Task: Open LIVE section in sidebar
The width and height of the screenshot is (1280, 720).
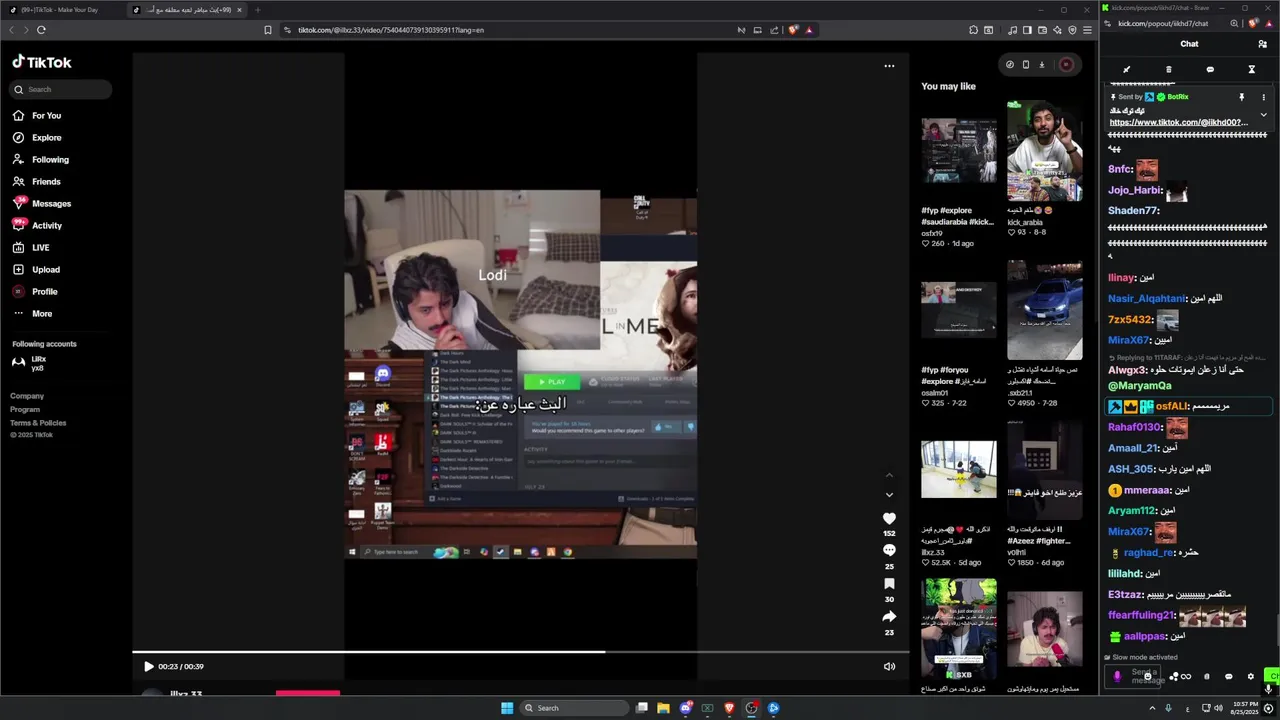Action: [32, 247]
